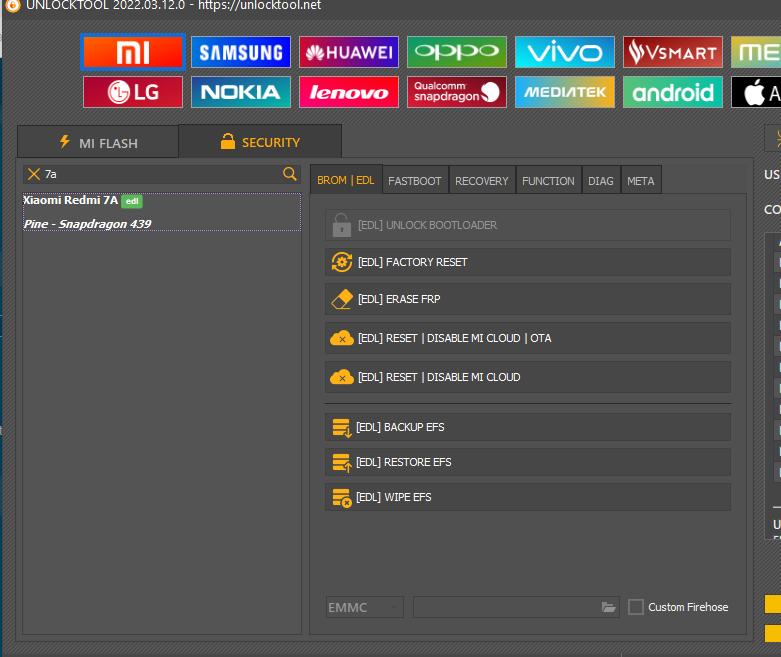Click [EDL] UNLOCK BOOTLOADER button
The width and height of the screenshot is (781, 657).
(x=528, y=225)
